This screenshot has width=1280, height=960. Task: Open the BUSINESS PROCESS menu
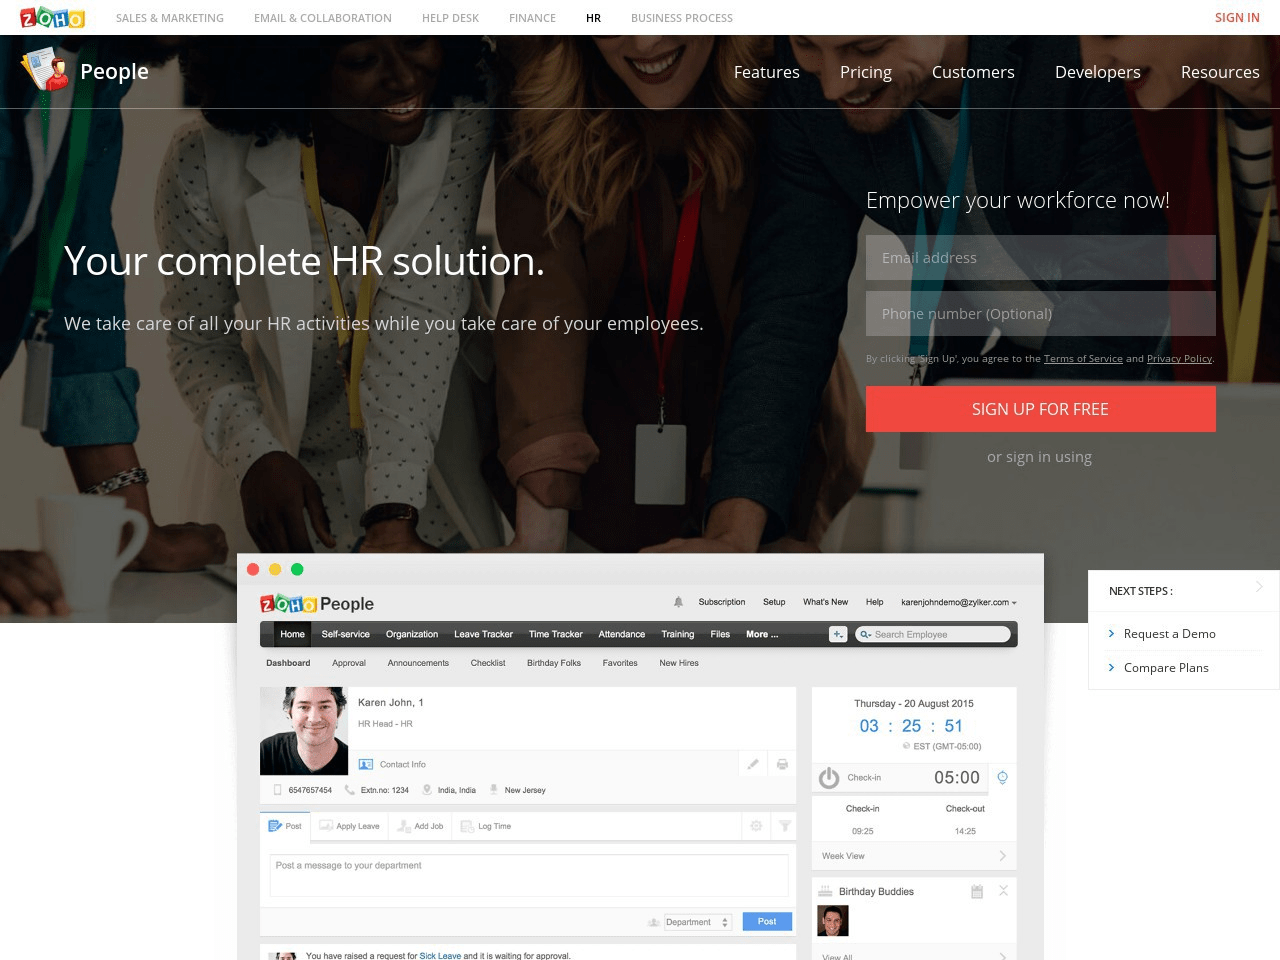682,18
